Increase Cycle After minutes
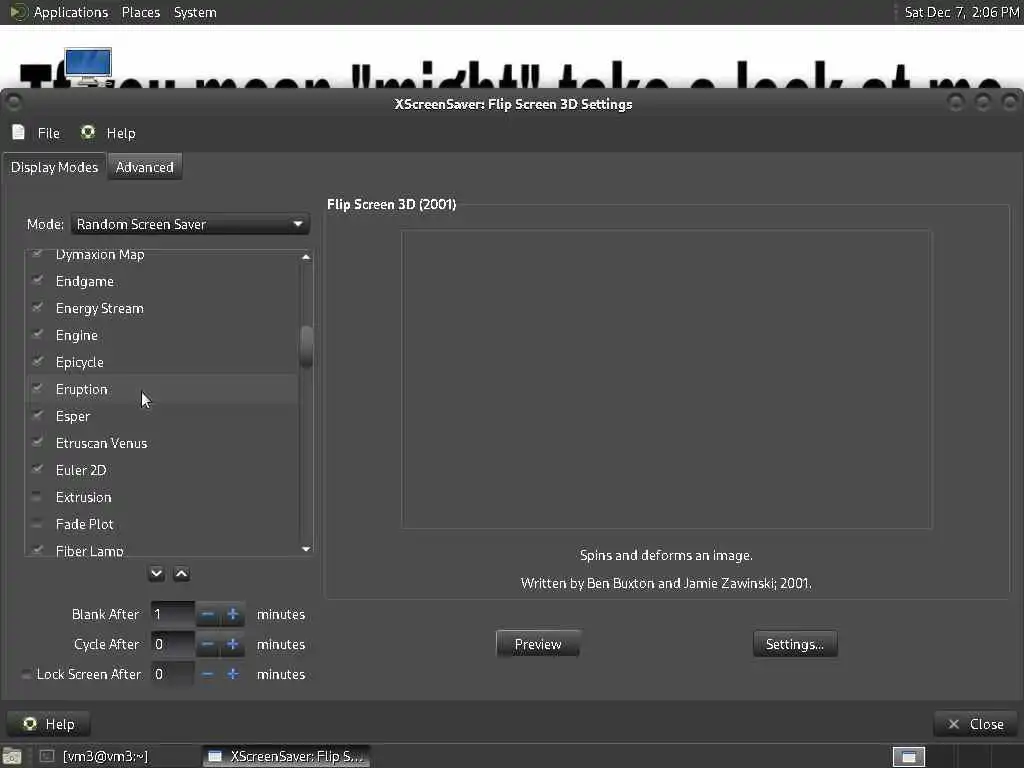This screenshot has width=1024, height=768. click(x=232, y=644)
